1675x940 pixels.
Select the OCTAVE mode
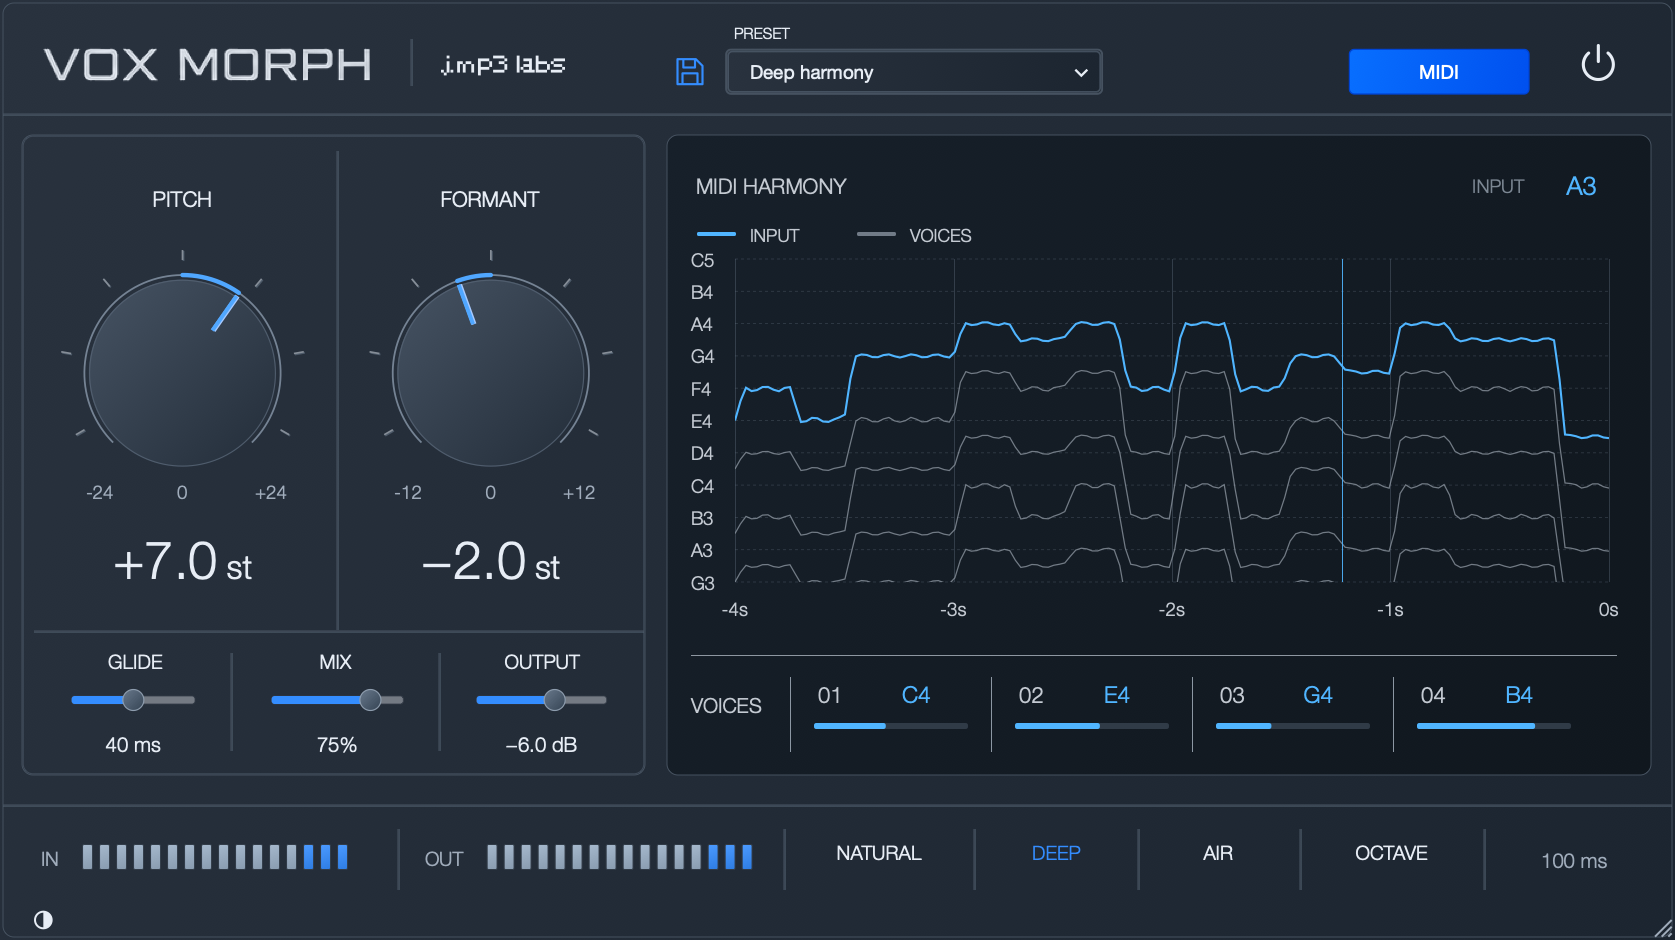(1391, 853)
